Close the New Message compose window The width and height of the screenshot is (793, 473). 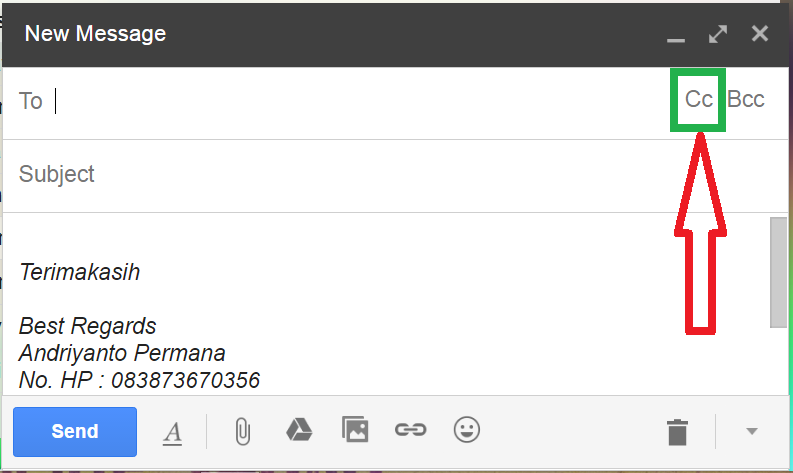coord(759,34)
